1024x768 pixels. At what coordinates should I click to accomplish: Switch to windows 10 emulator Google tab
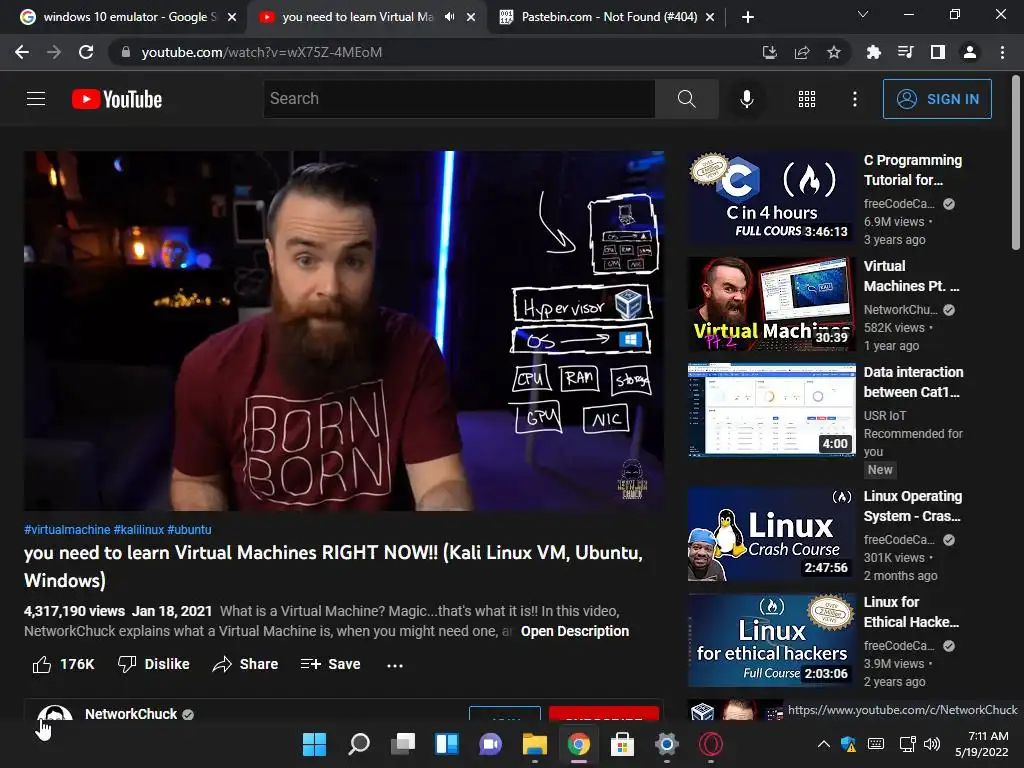(x=129, y=17)
